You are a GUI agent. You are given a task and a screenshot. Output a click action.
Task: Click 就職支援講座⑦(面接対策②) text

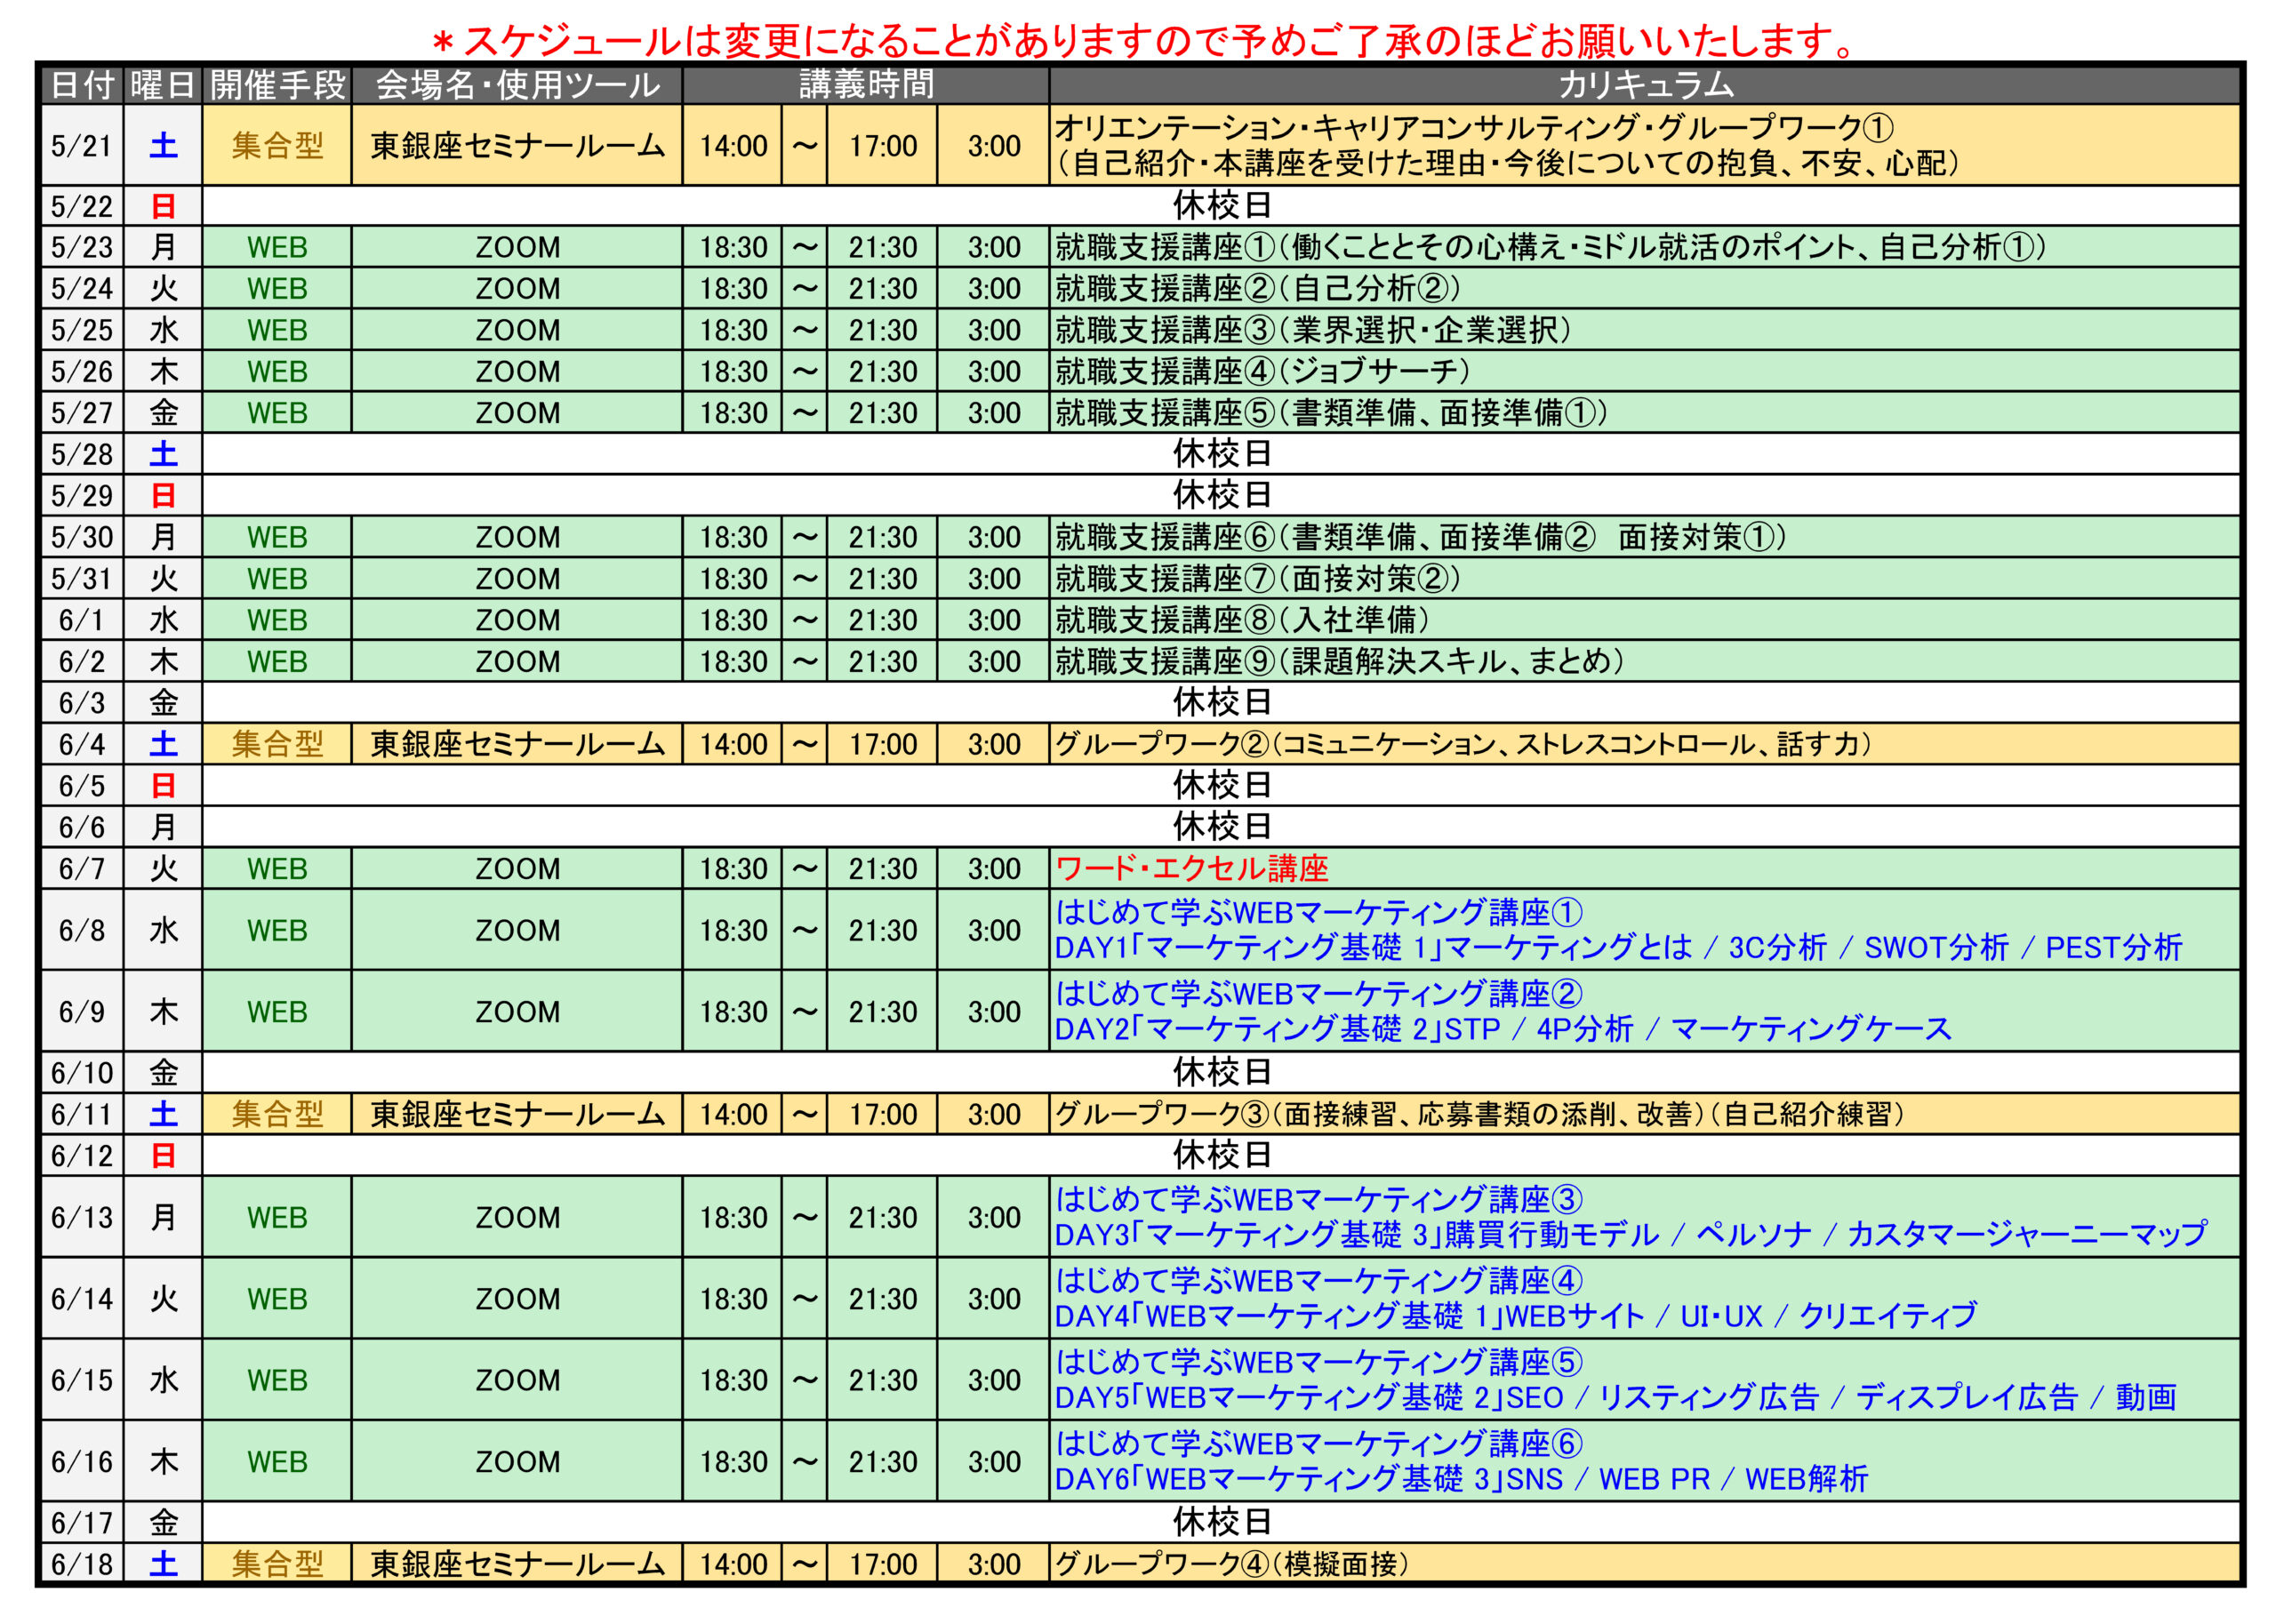point(1258,579)
